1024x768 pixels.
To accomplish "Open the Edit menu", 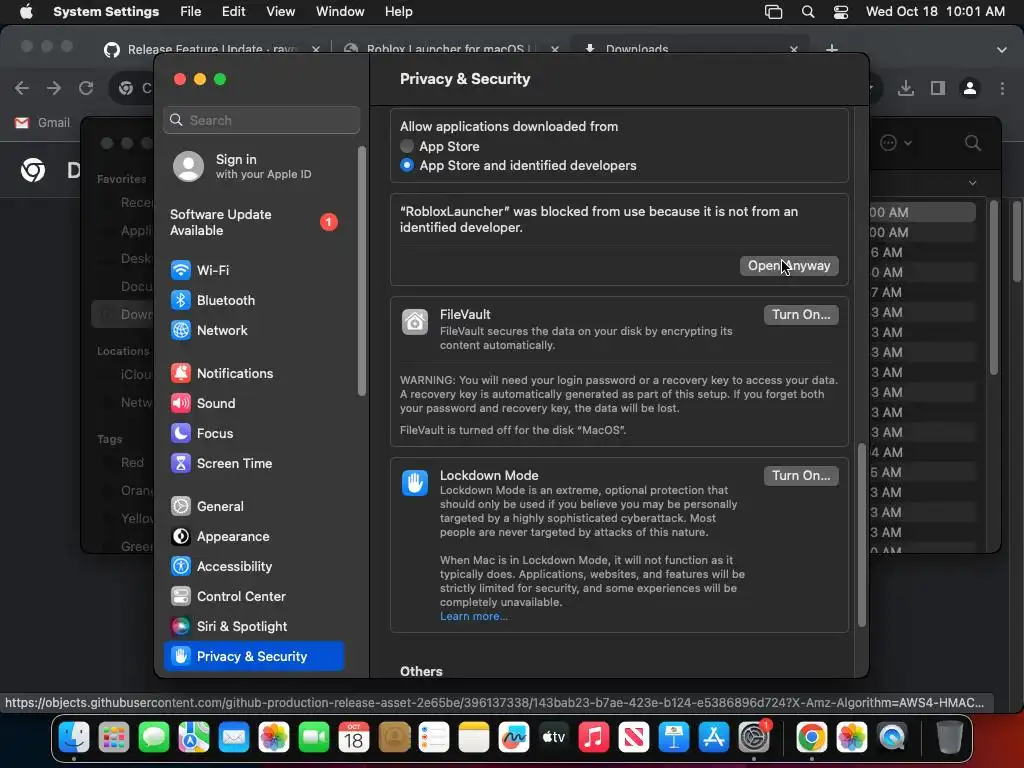I will coord(233,11).
